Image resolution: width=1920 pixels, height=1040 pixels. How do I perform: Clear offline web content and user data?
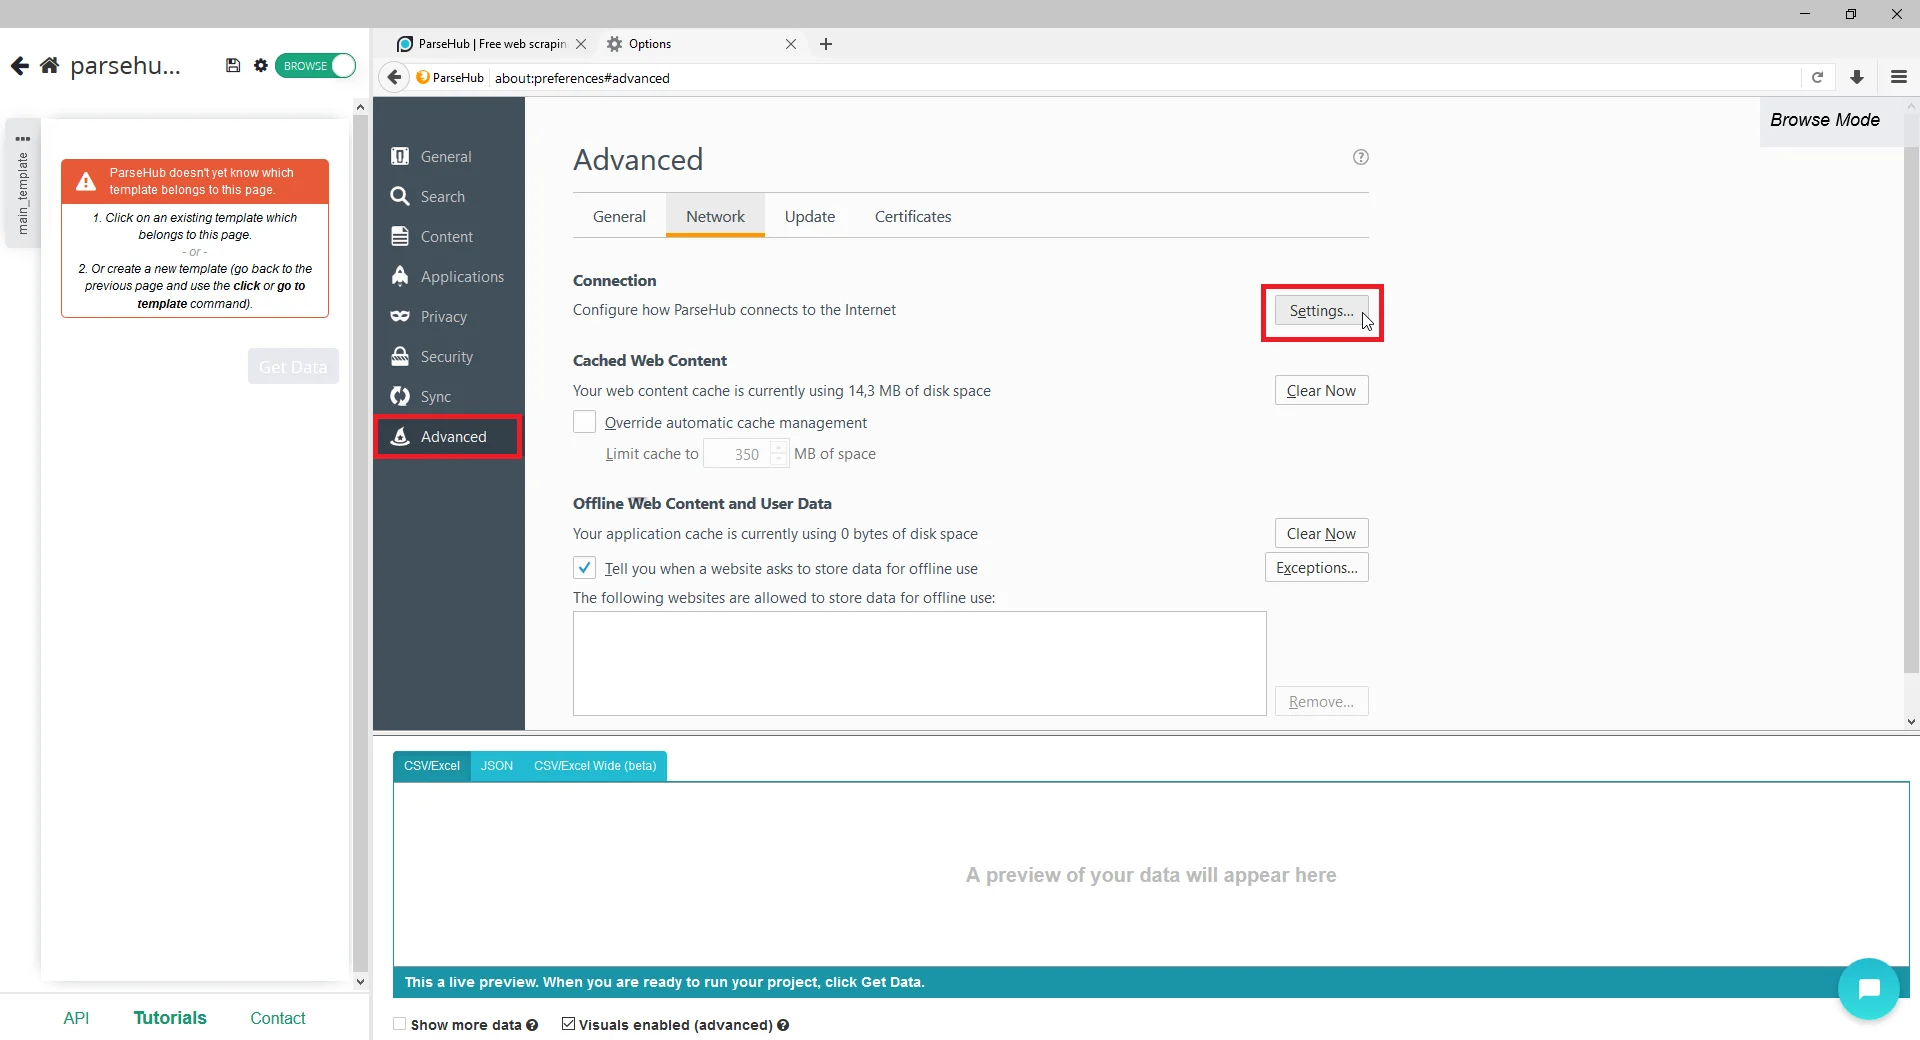1321,534
